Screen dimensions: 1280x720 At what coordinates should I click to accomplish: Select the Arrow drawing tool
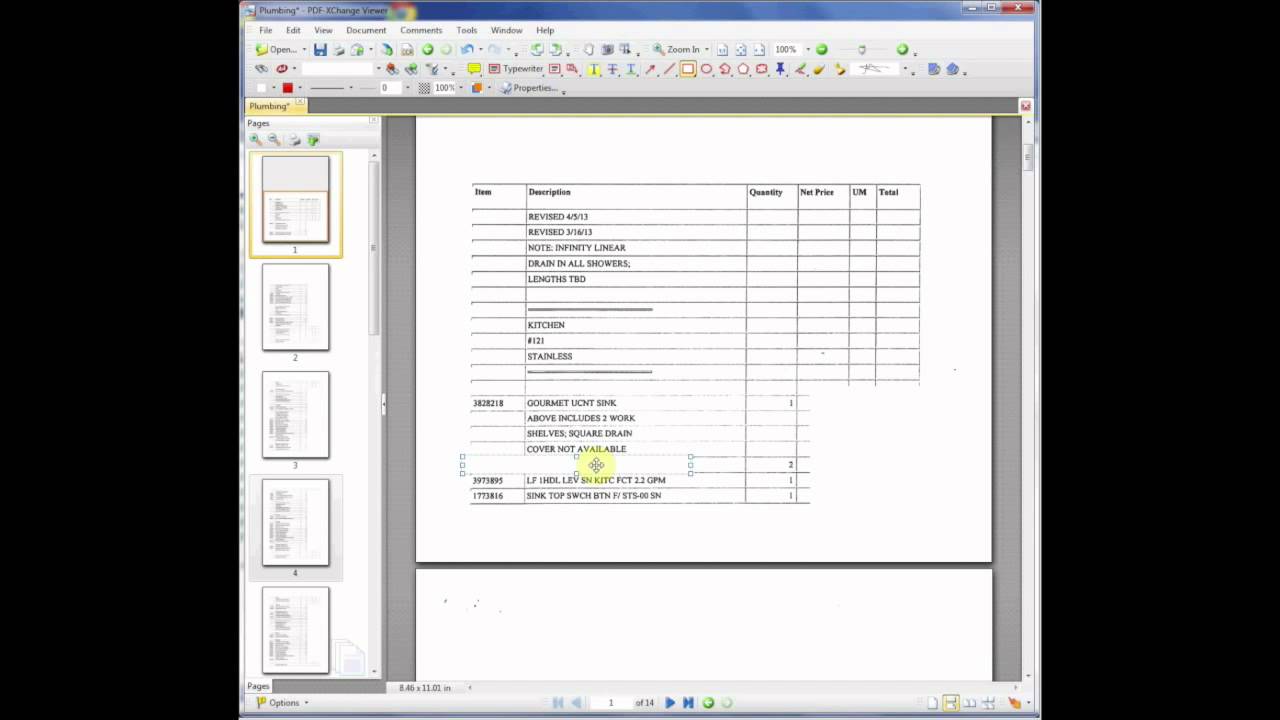pyautogui.click(x=650, y=69)
